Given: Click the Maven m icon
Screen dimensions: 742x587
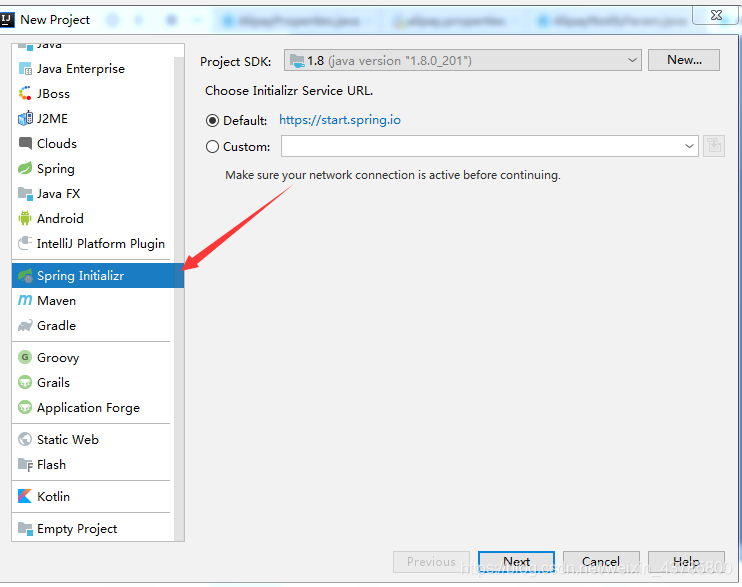Looking at the screenshot, I should 25,300.
